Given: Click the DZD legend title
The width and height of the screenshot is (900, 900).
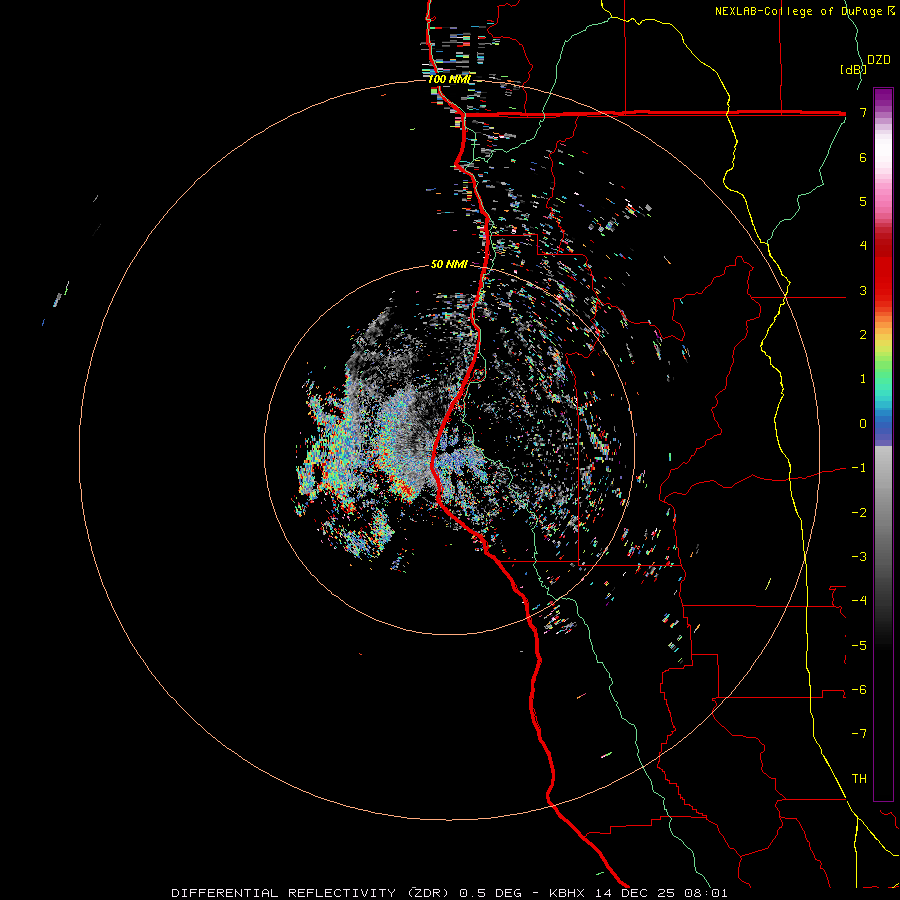Looking at the screenshot, I should click(x=879, y=60).
